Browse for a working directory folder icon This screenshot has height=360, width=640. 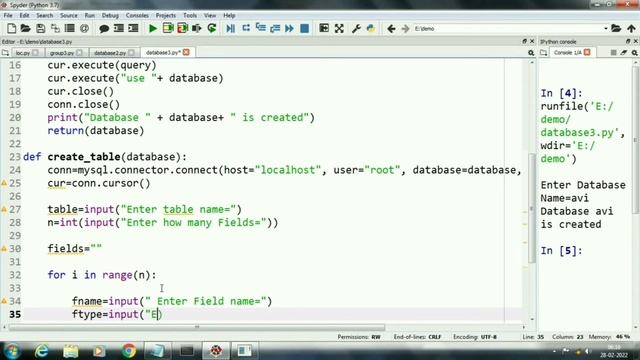tap(616, 29)
